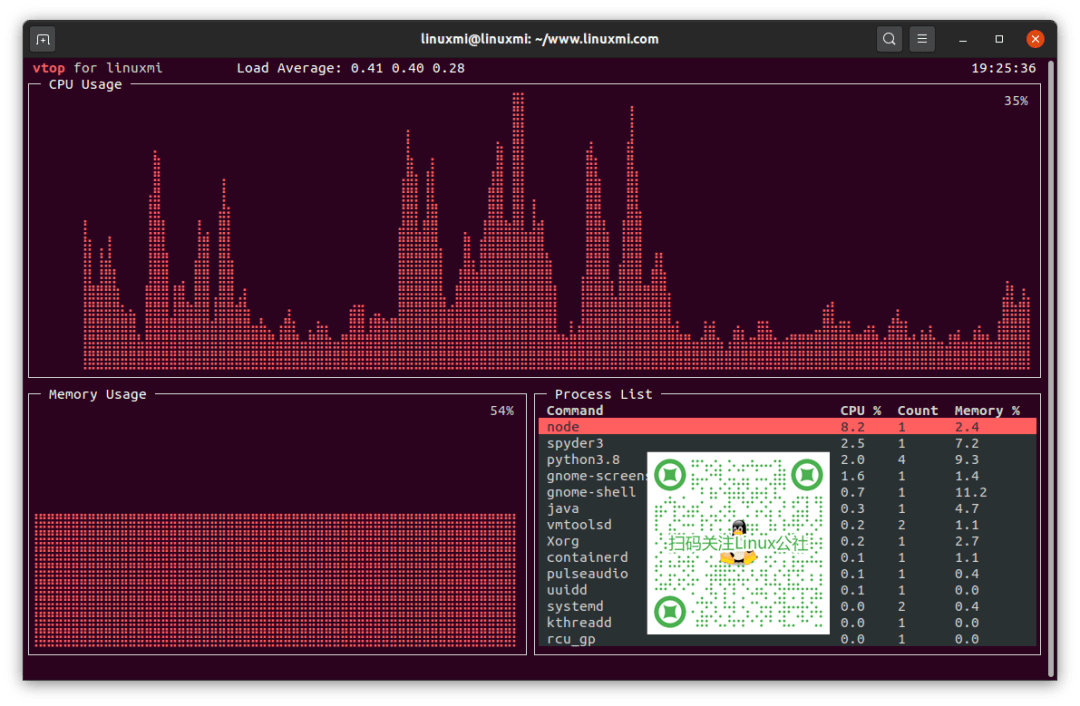Click the python3.8 process entry
The width and height of the screenshot is (1080, 706).
coord(583,460)
